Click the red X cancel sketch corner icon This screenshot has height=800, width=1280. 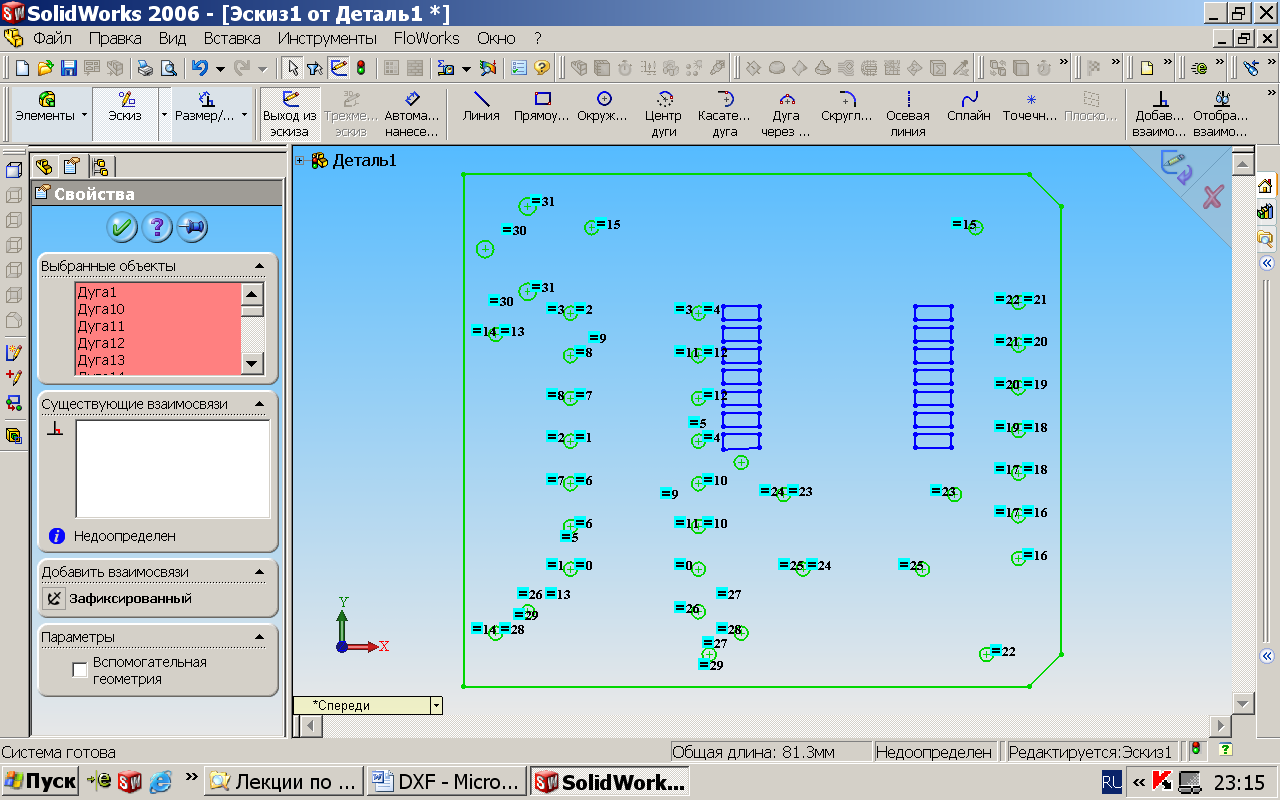point(1212,197)
